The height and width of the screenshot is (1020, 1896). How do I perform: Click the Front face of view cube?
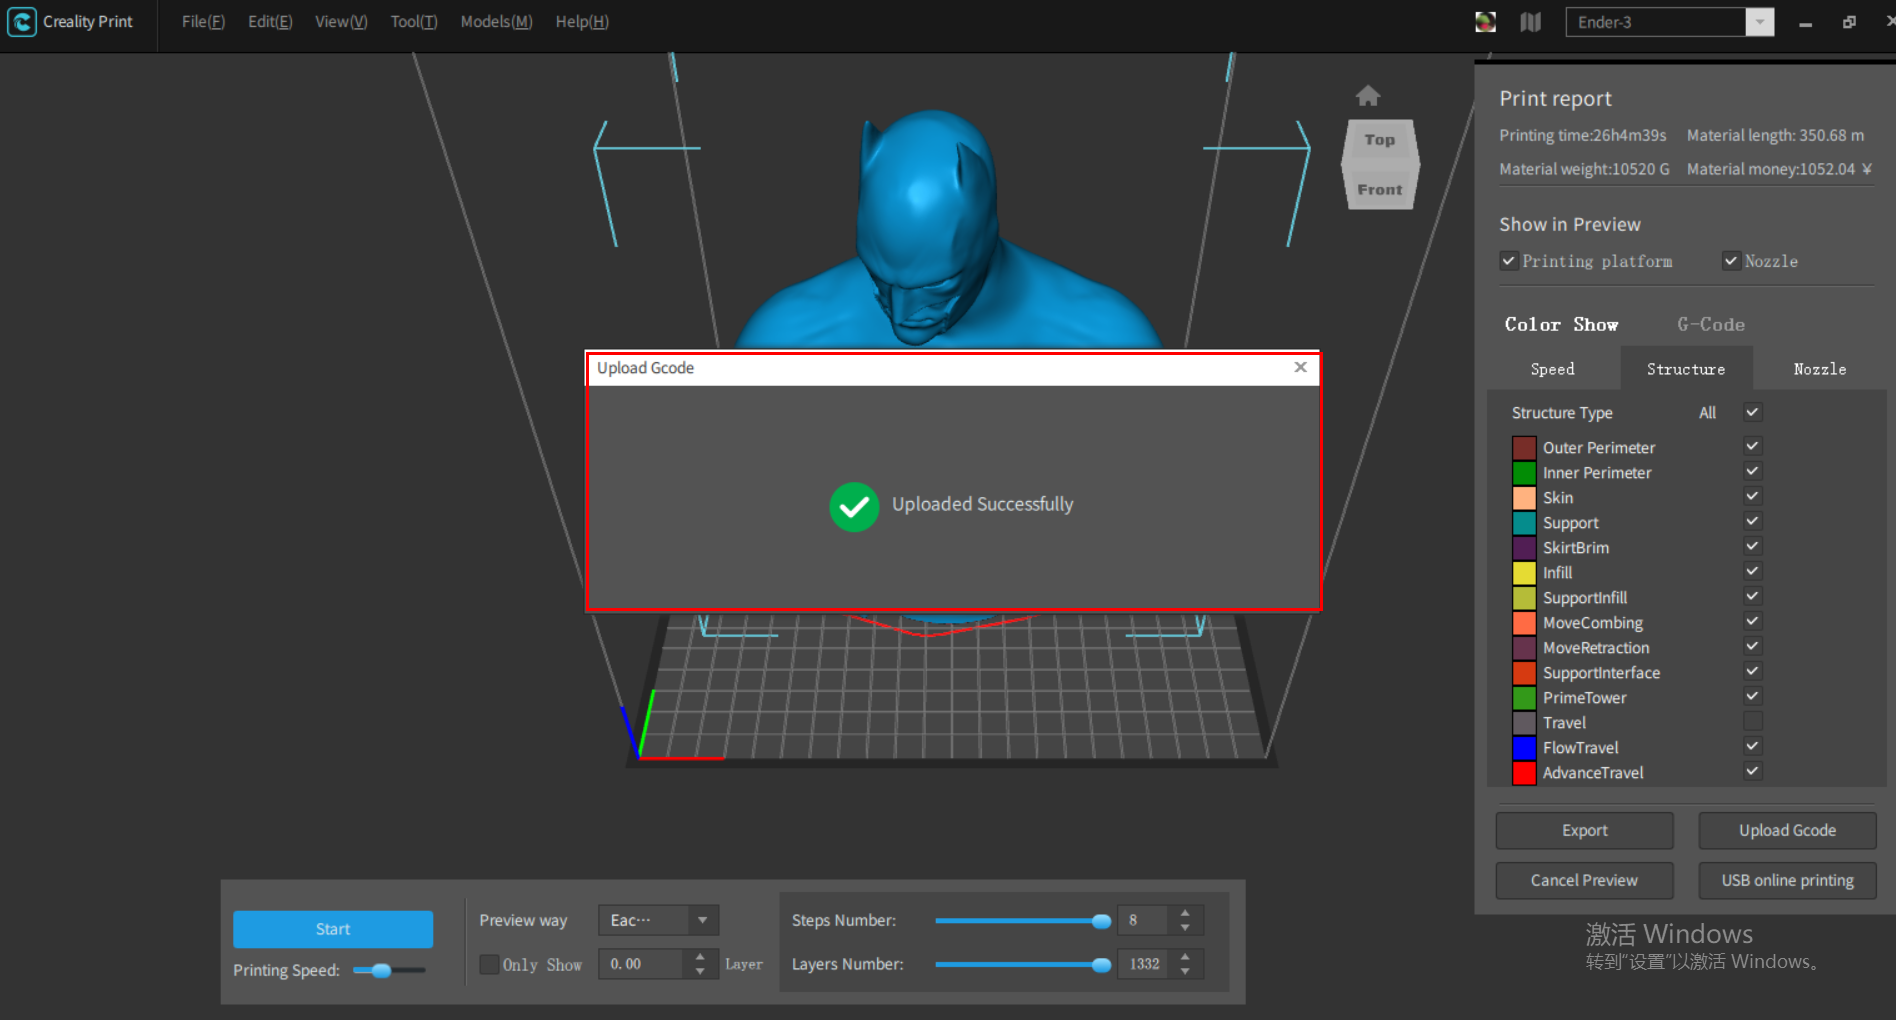[x=1379, y=189]
